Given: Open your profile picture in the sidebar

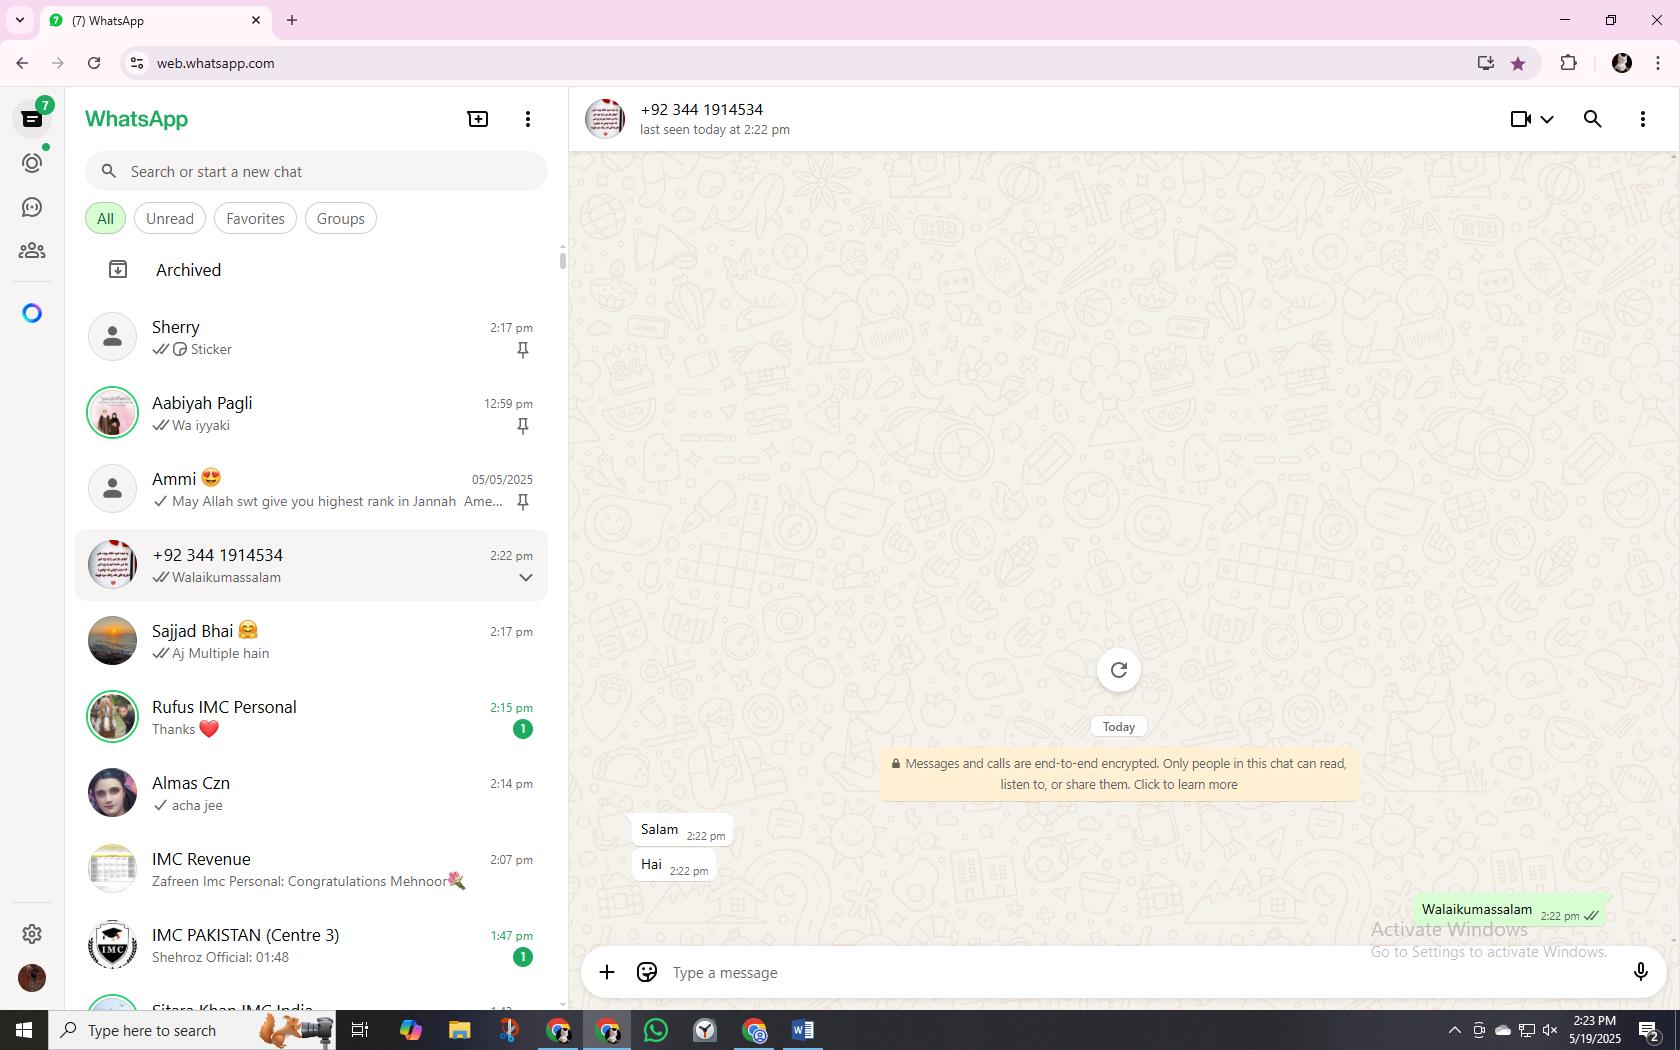Looking at the screenshot, I should click(32, 977).
